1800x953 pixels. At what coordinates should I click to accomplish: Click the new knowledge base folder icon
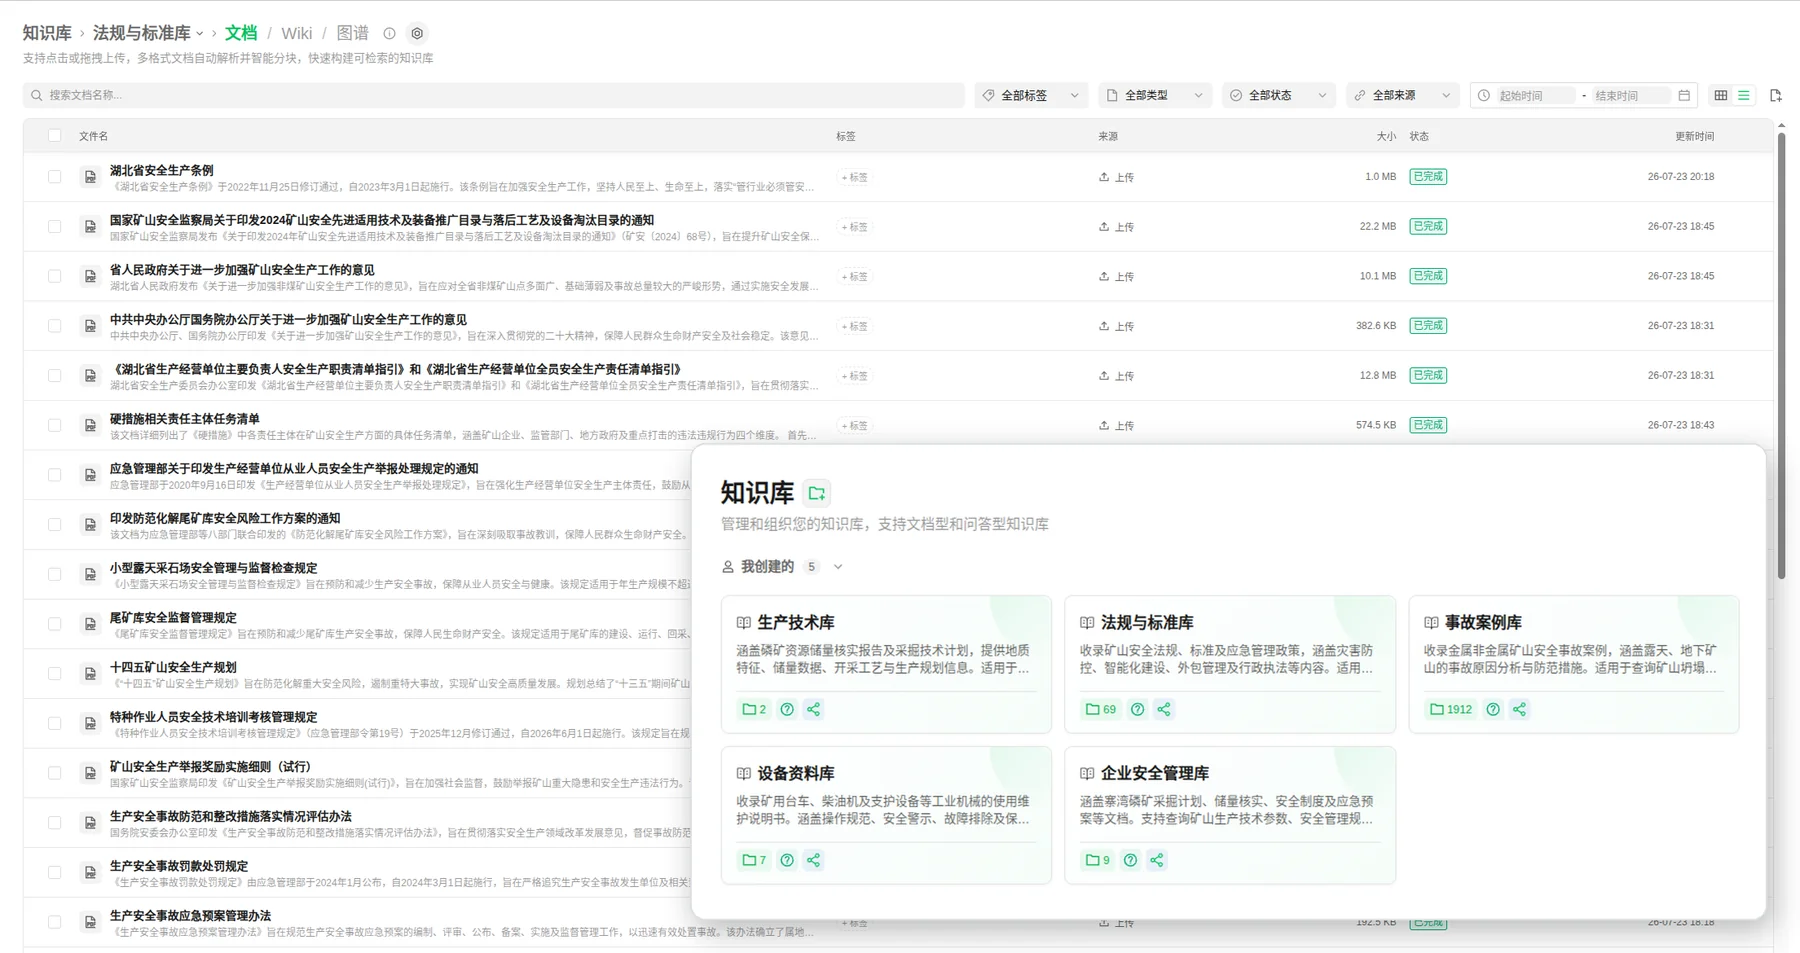[817, 493]
